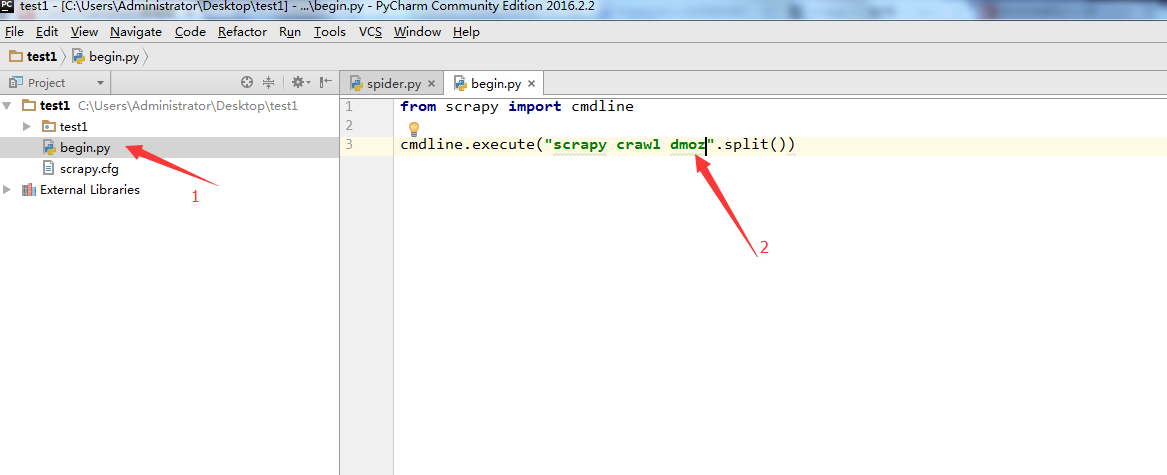This screenshot has width=1167, height=475.
Task: Click the PyCharm icon in the title bar
Action: pyautogui.click(x=7, y=9)
